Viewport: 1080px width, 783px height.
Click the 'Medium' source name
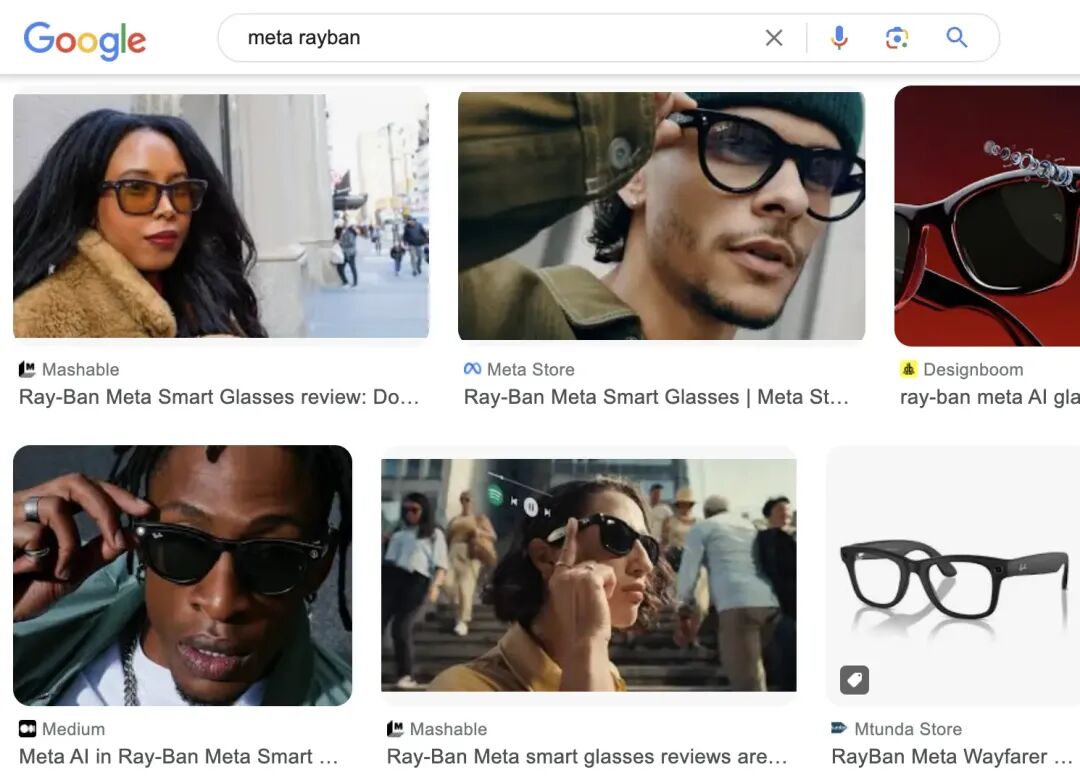[x=74, y=729]
